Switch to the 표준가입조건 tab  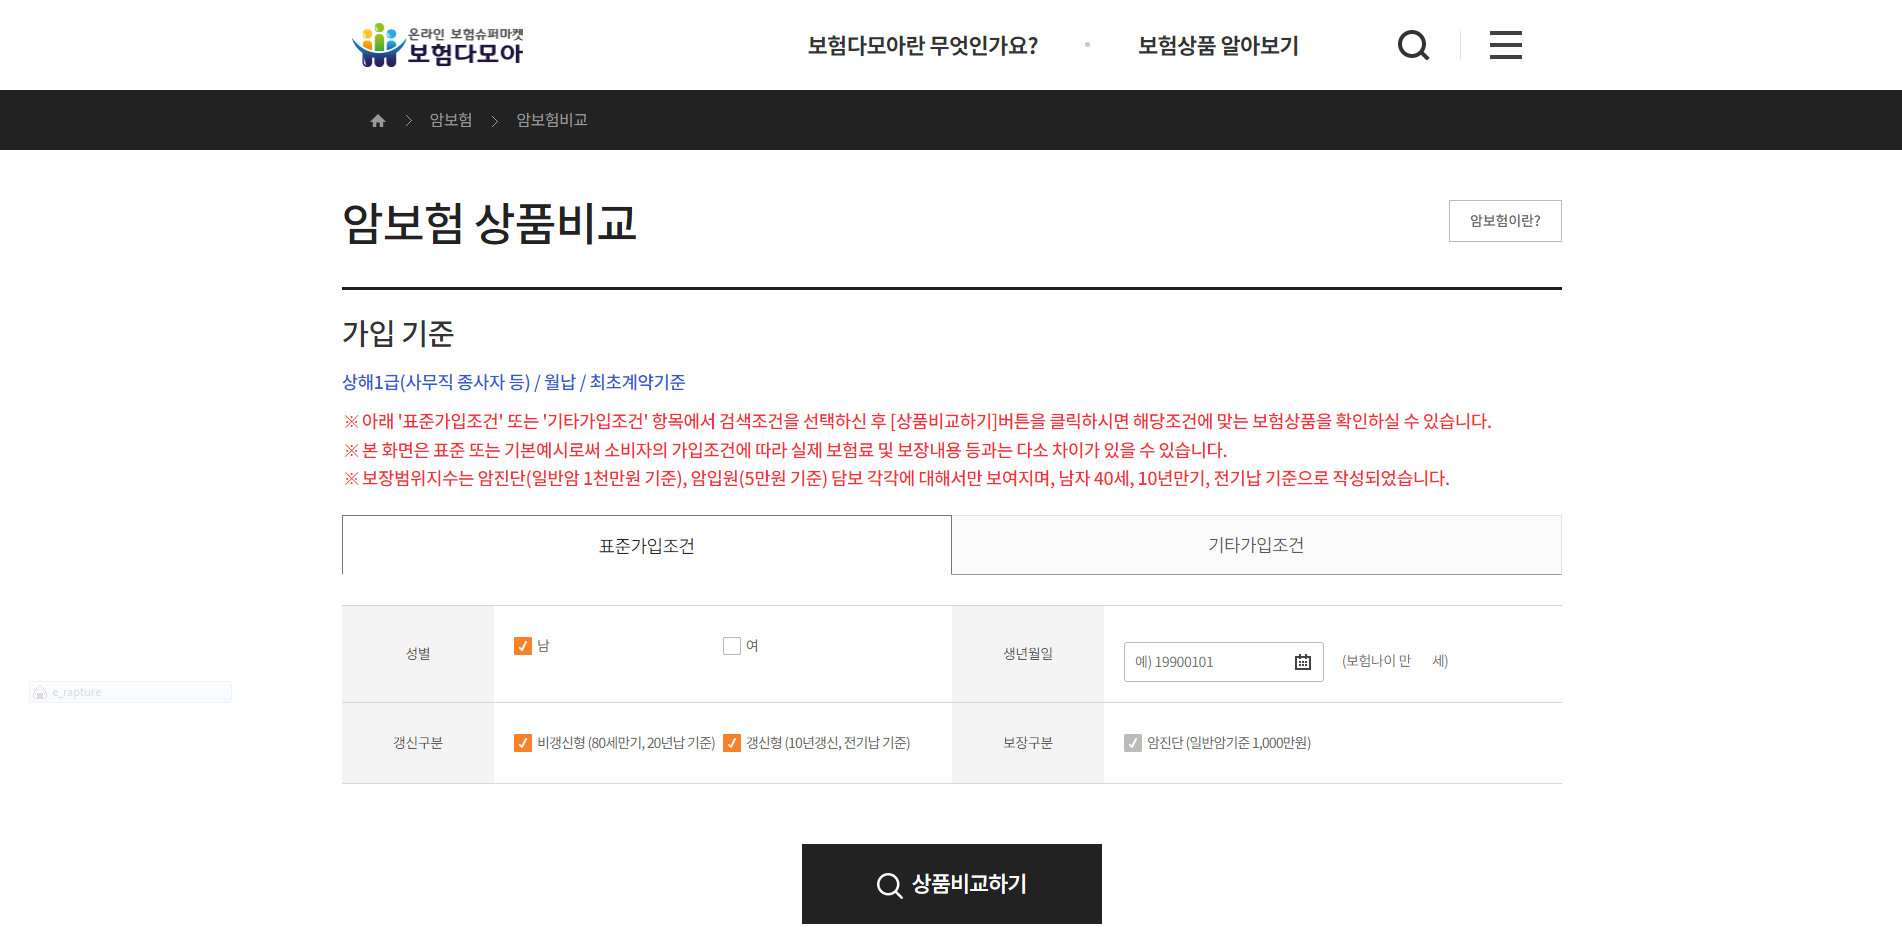coord(646,546)
